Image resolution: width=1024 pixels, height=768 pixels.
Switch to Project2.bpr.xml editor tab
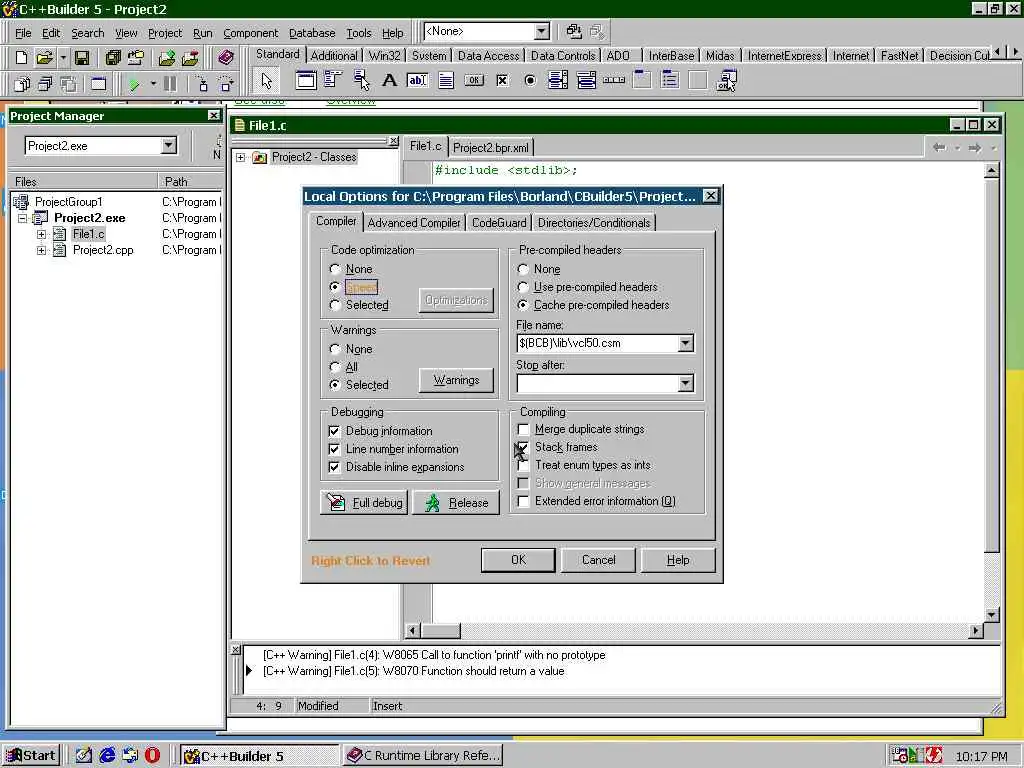490,148
